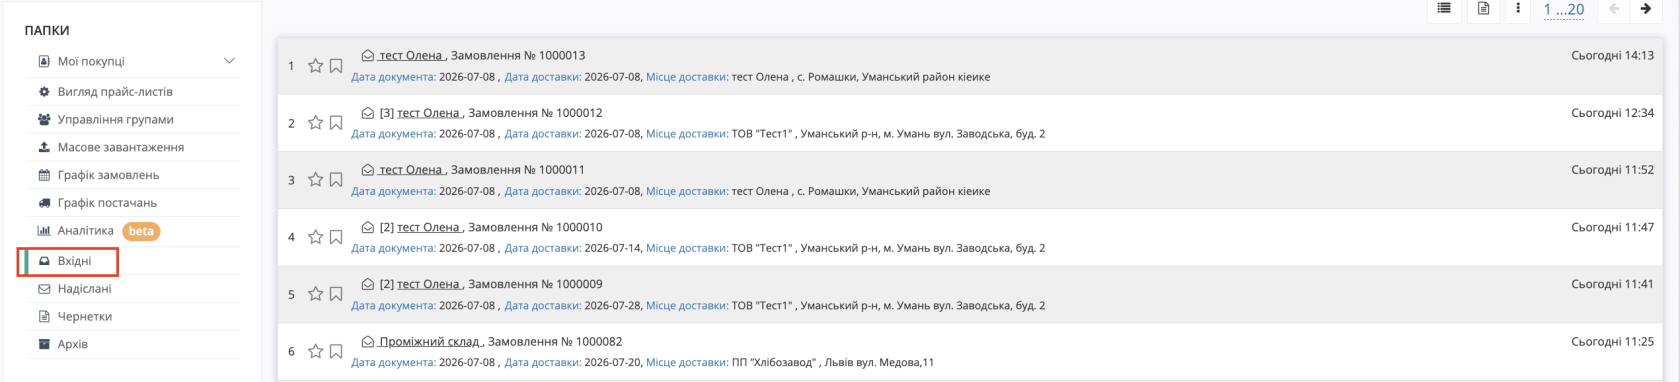Star order № 1000010
Image resolution: width=1680 pixels, height=382 pixels.
315,237
